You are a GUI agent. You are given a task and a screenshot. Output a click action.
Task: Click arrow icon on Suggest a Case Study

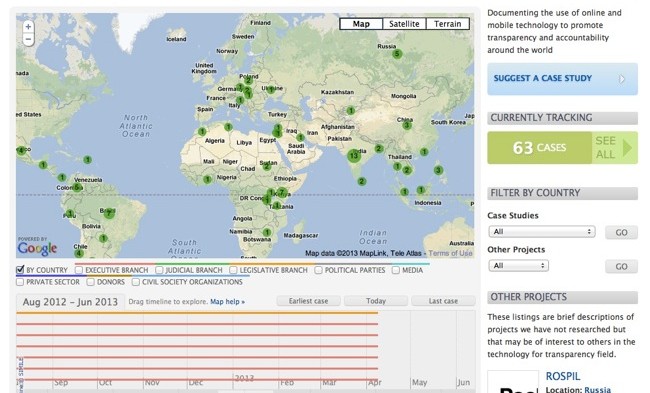[x=621, y=79]
